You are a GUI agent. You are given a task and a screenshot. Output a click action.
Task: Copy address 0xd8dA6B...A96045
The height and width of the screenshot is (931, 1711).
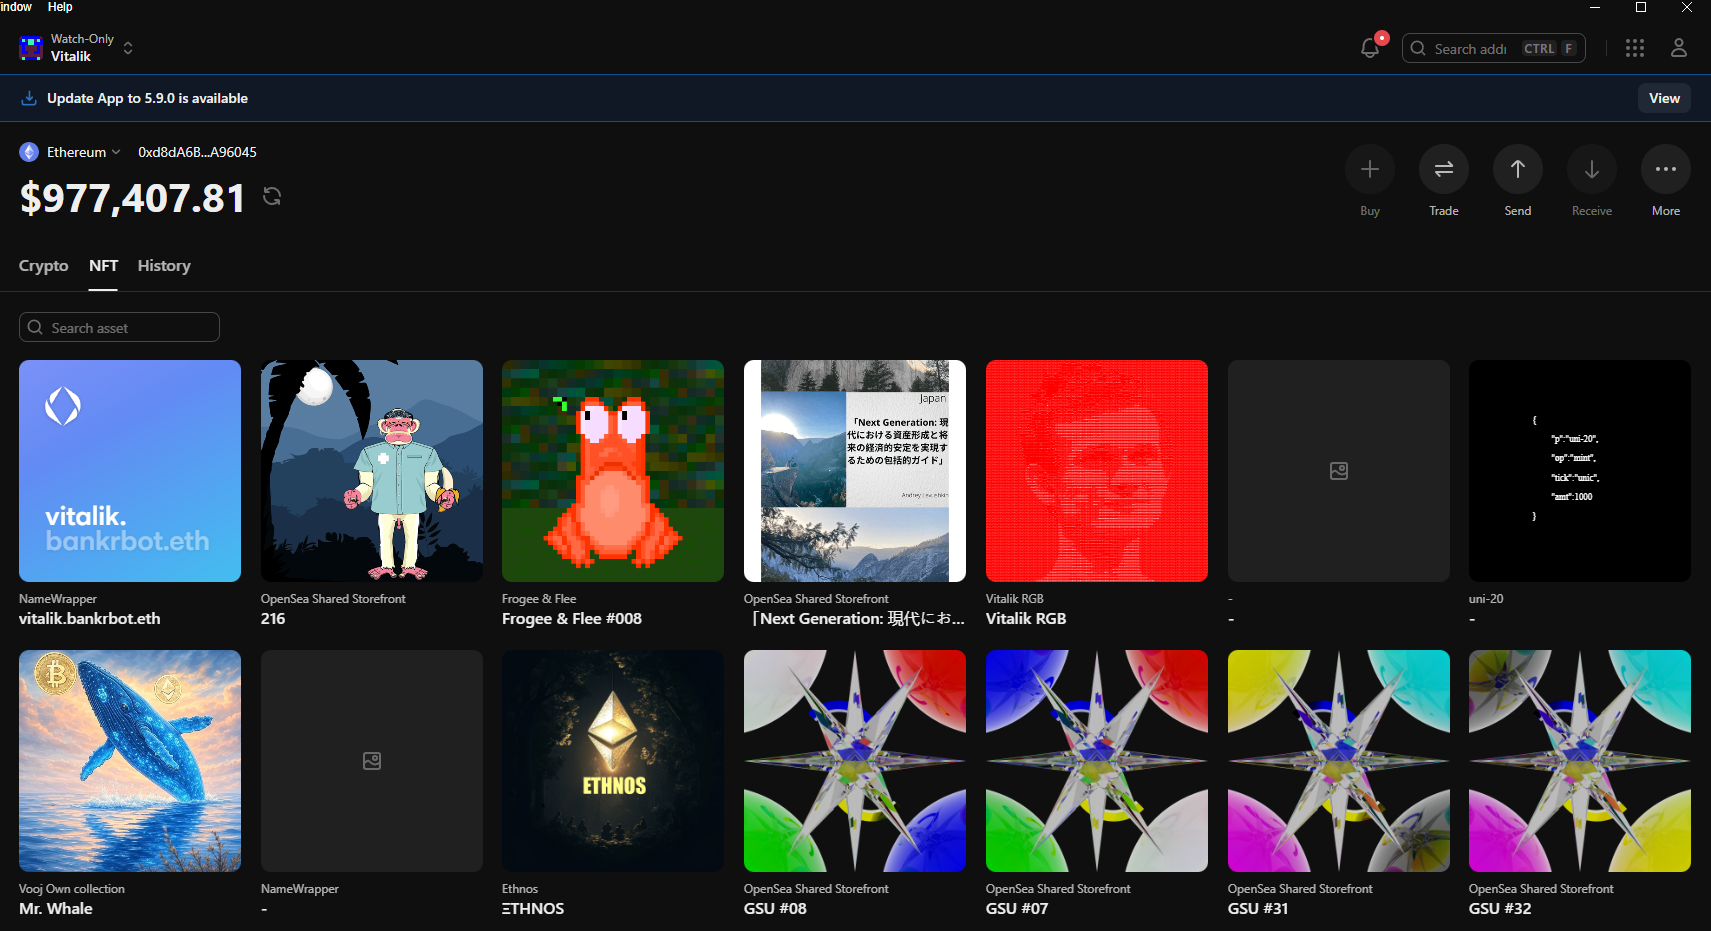coord(197,152)
